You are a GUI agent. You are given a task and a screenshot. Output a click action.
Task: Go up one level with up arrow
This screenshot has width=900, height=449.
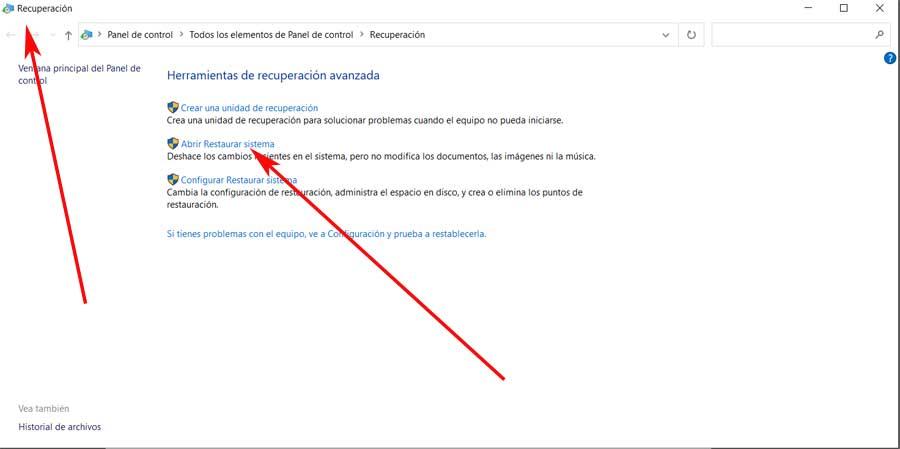68,35
